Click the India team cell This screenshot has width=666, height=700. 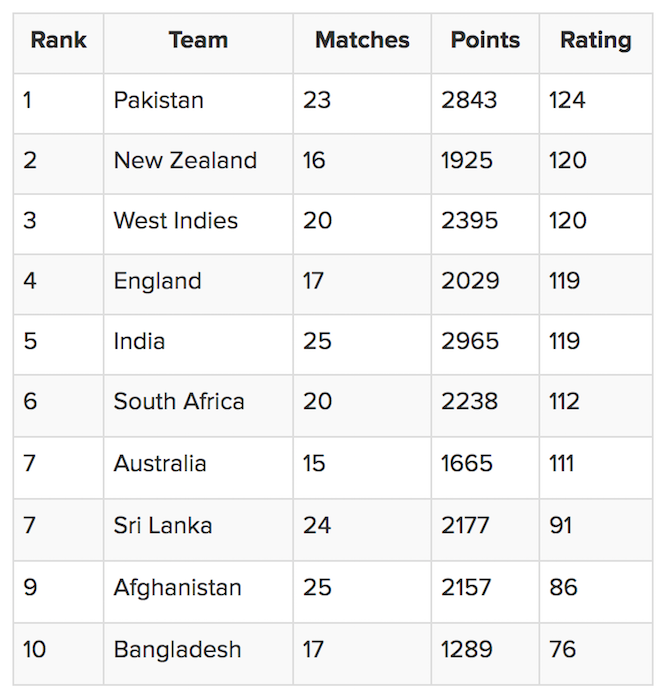139,342
